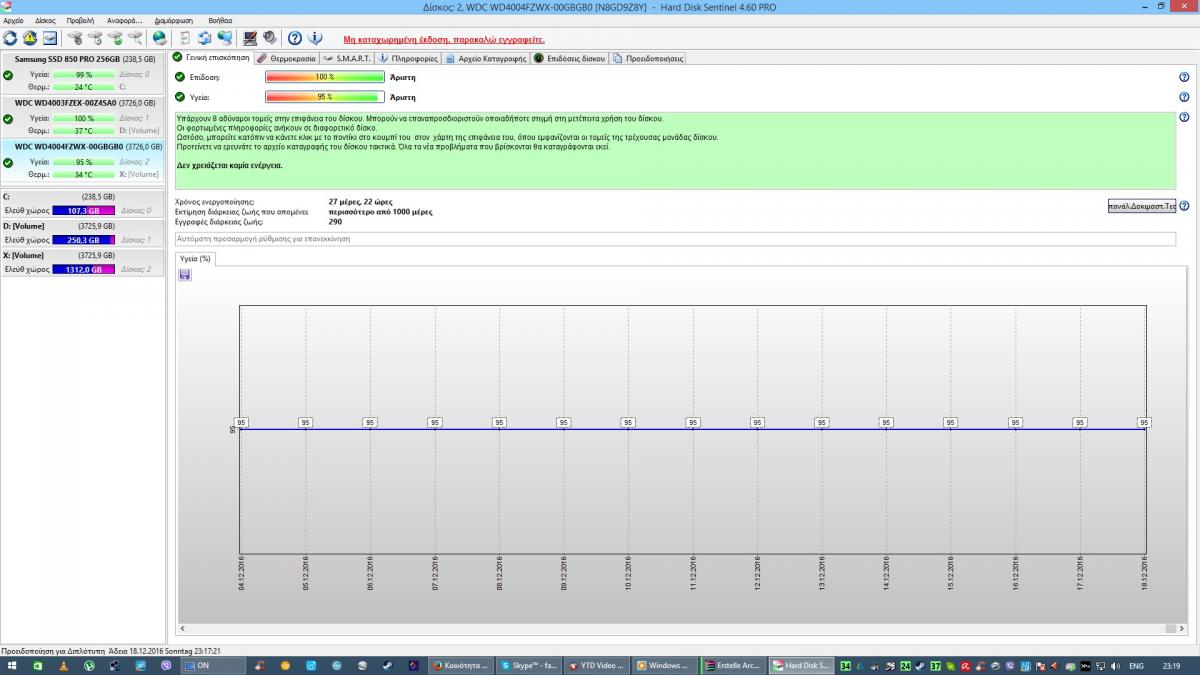
Task: Click the refresh icon in the toolbar
Action: (x=10, y=38)
